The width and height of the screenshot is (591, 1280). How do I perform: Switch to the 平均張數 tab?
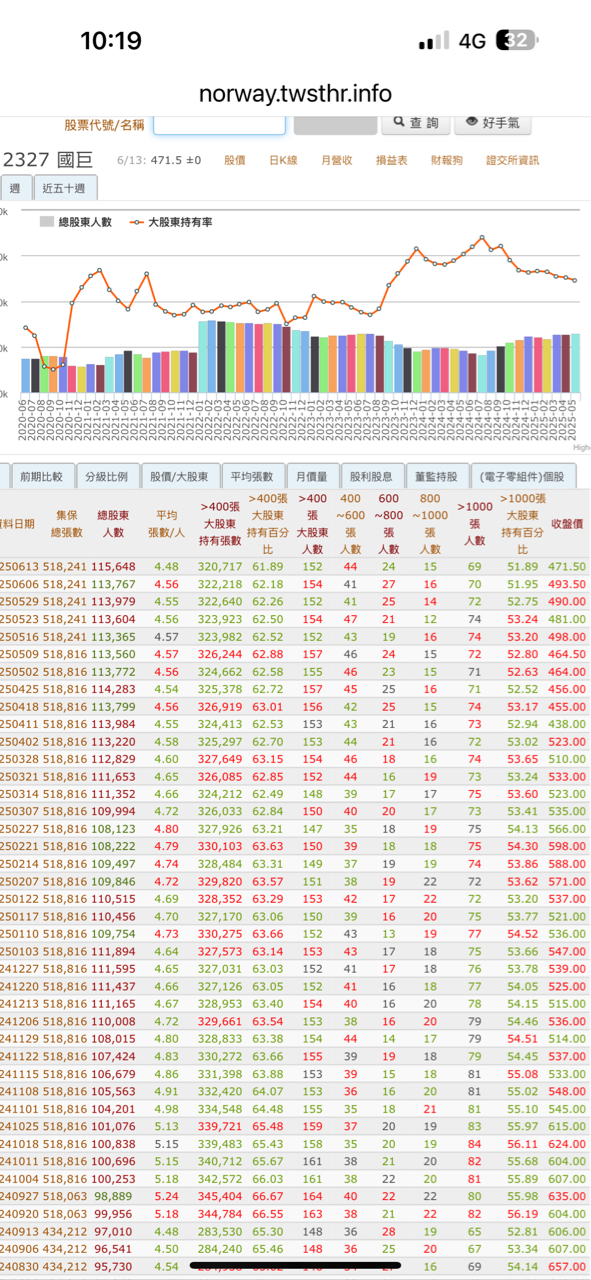pos(251,476)
